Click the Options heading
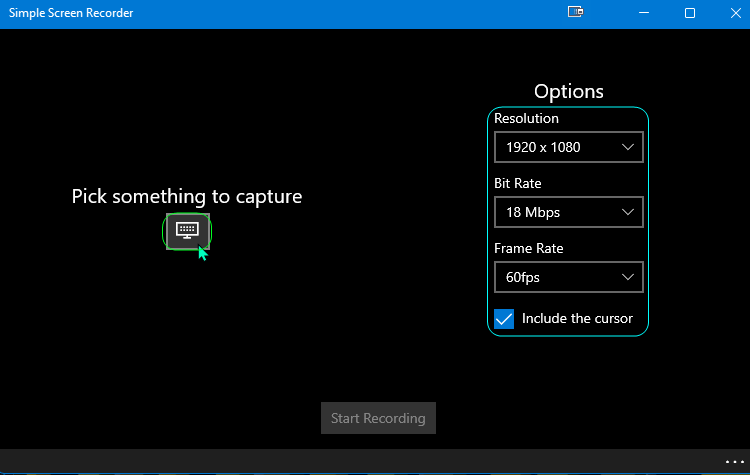 (569, 91)
